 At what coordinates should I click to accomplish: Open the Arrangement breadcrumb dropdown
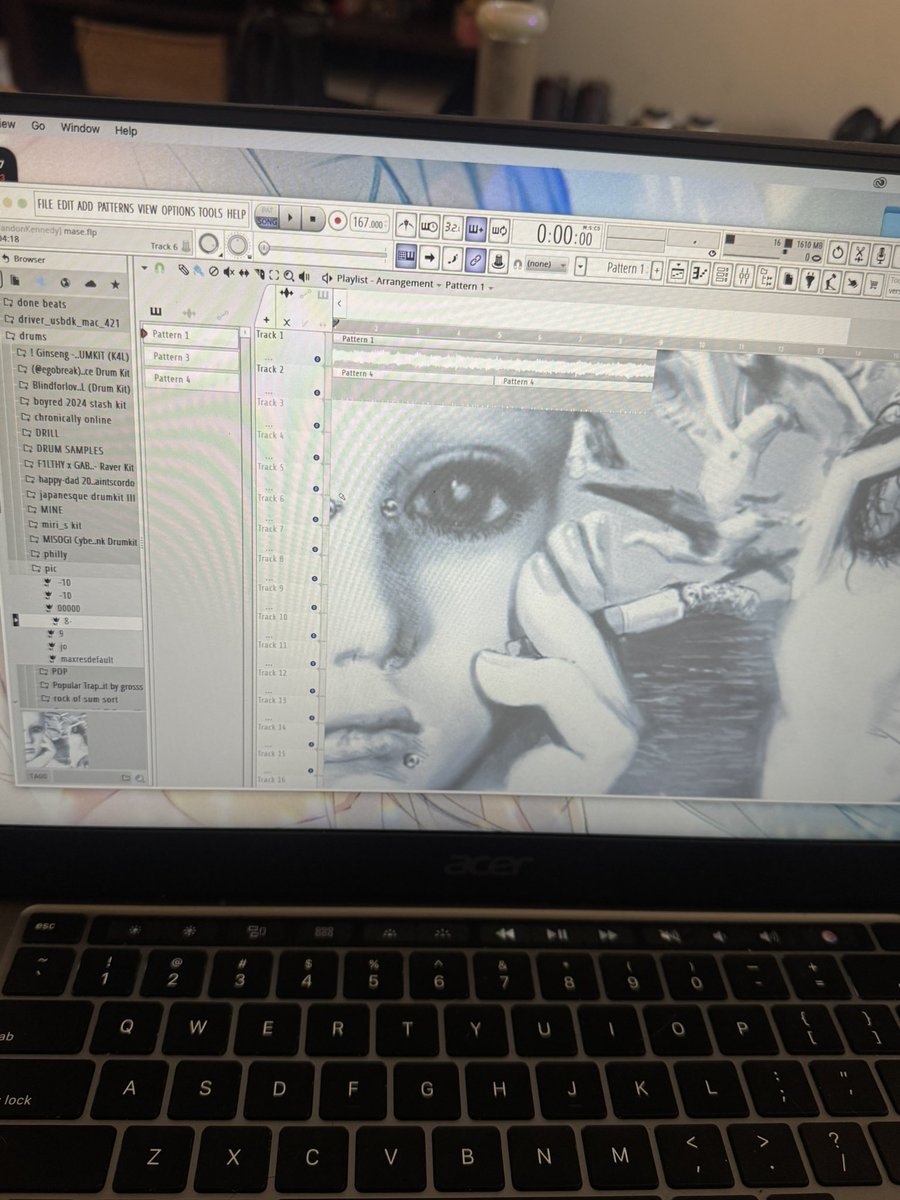pos(410,284)
